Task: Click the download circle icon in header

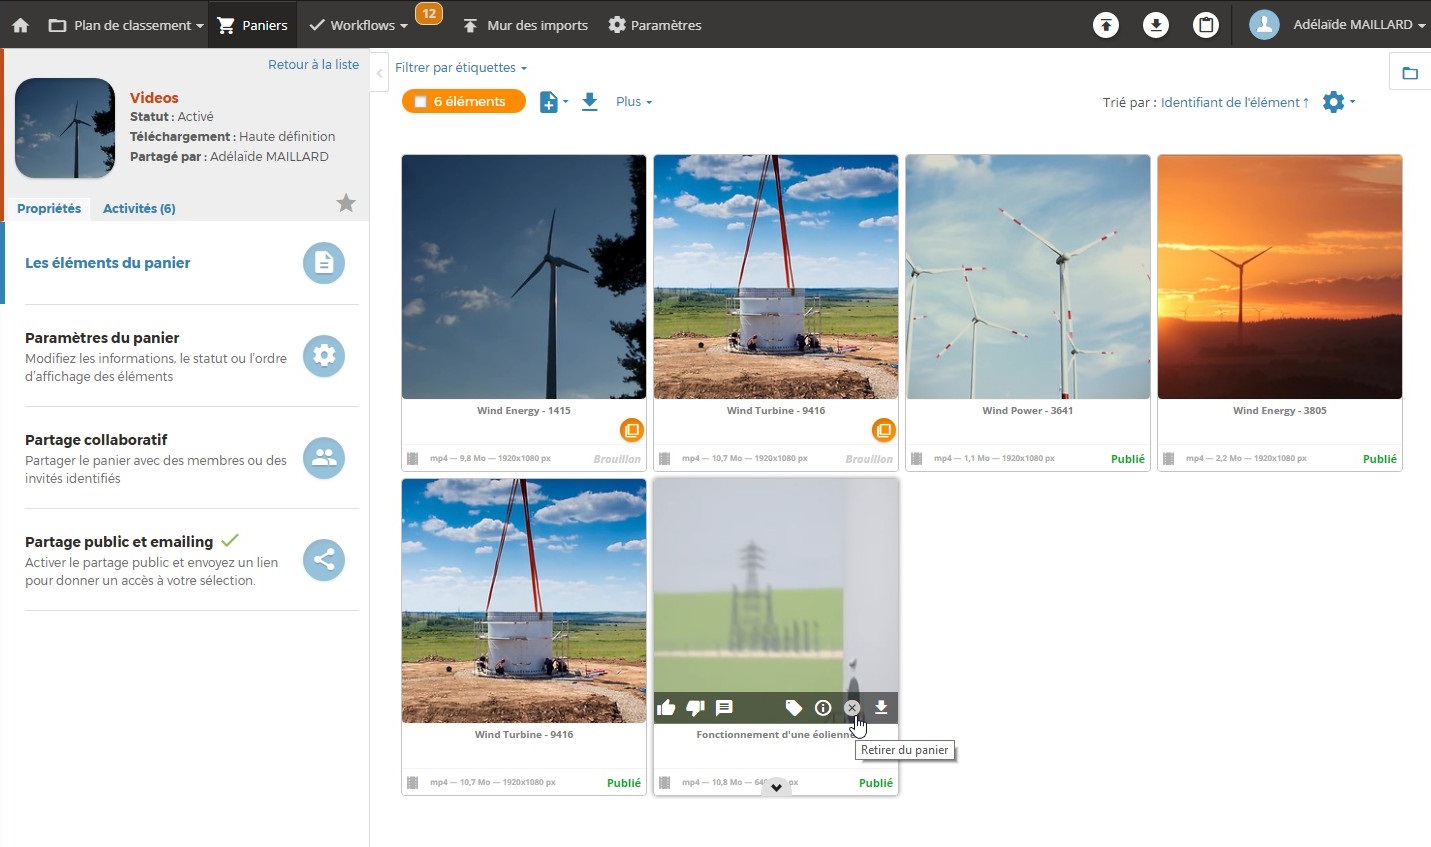Action: pos(1156,25)
